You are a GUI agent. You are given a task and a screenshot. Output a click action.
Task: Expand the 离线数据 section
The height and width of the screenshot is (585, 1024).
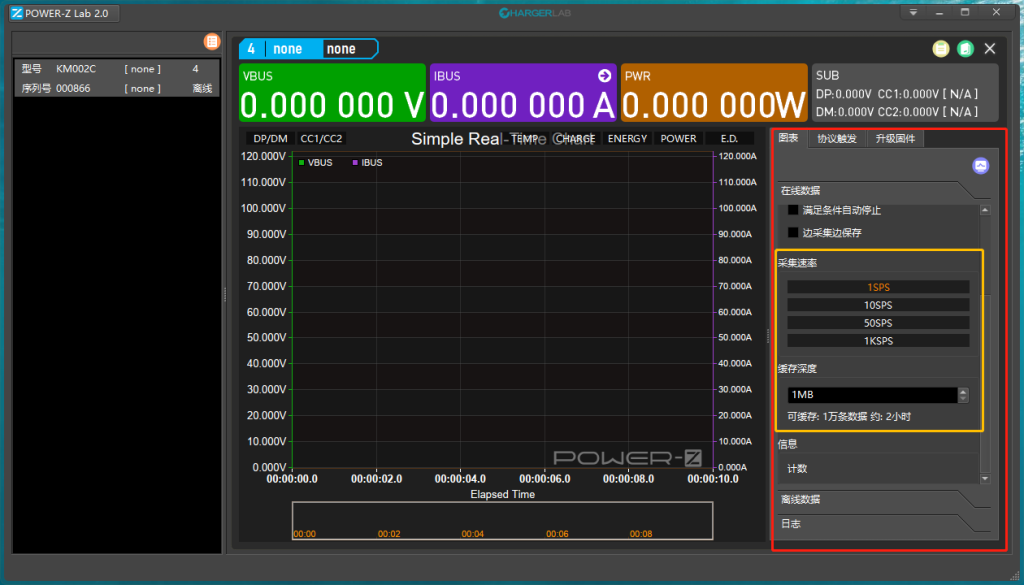tap(882, 499)
